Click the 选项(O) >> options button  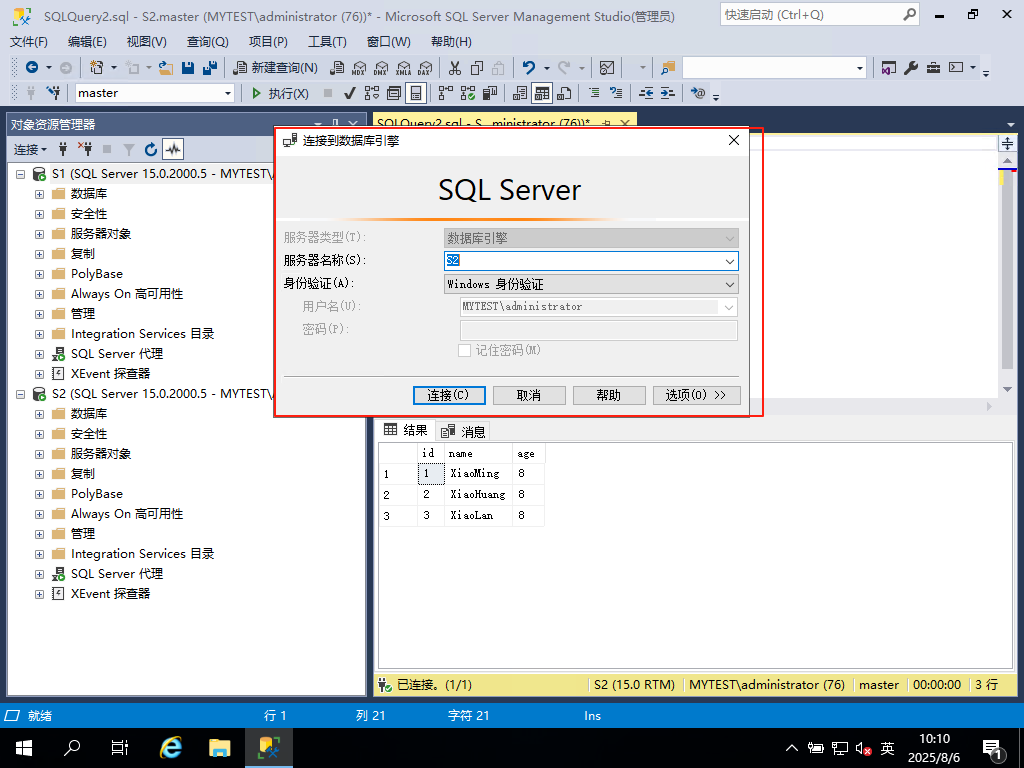(696, 395)
